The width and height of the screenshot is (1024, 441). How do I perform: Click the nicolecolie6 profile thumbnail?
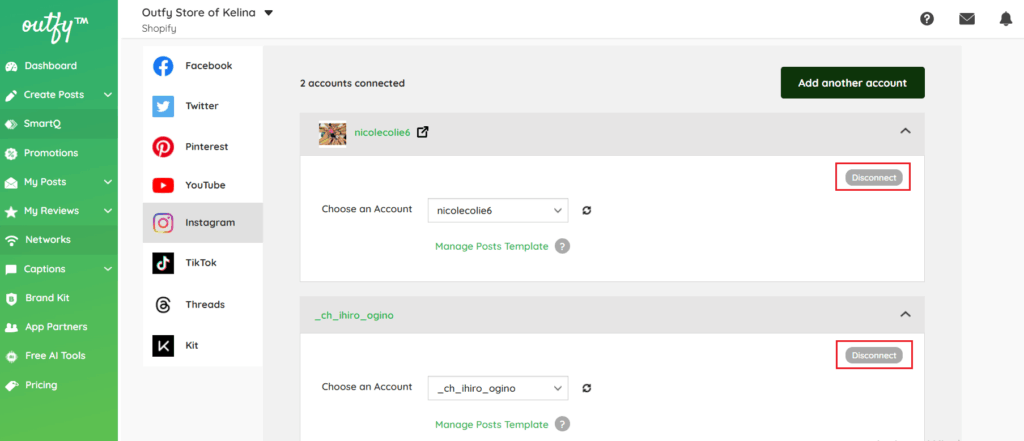332,132
